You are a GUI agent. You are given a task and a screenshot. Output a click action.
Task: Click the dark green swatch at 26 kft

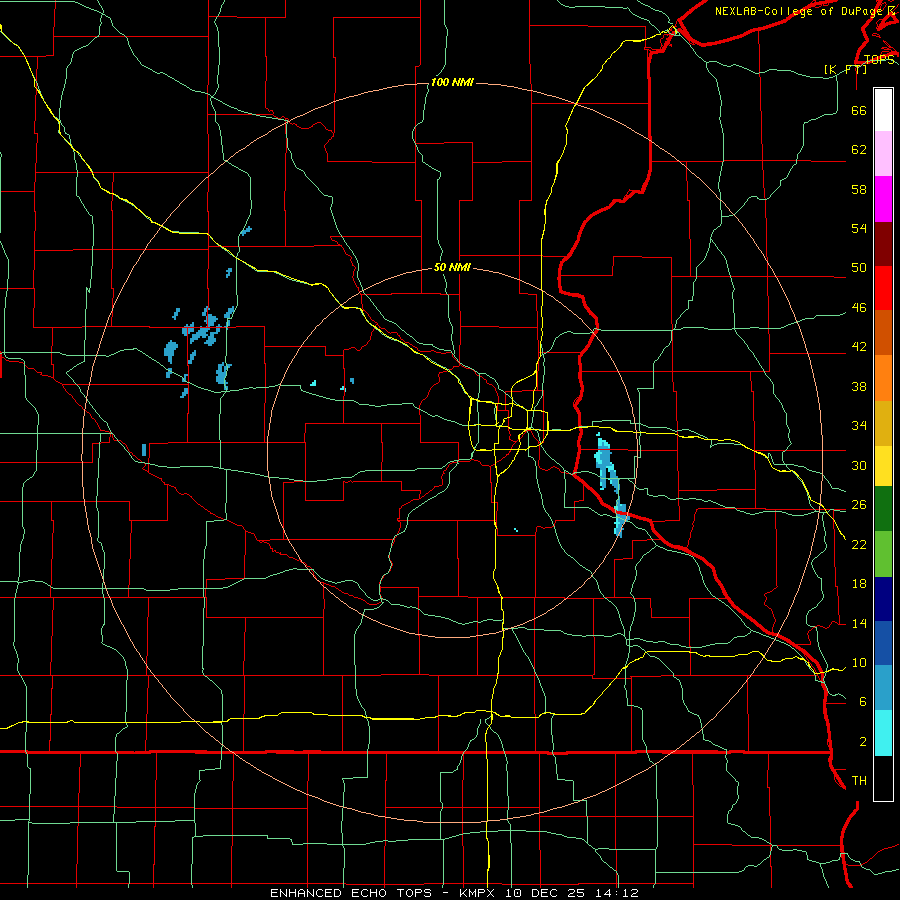[883, 509]
